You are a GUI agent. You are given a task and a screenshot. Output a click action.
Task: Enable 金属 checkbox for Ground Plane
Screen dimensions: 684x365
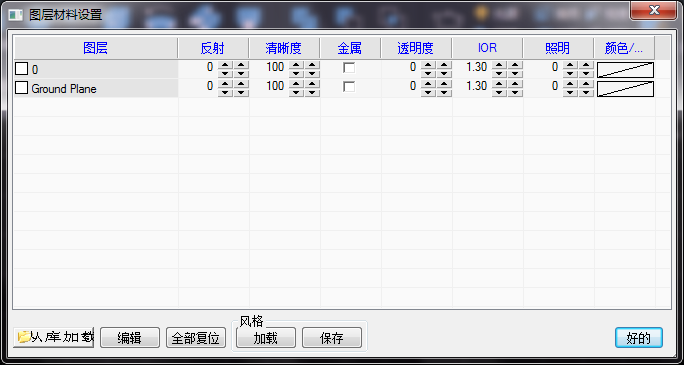349,87
